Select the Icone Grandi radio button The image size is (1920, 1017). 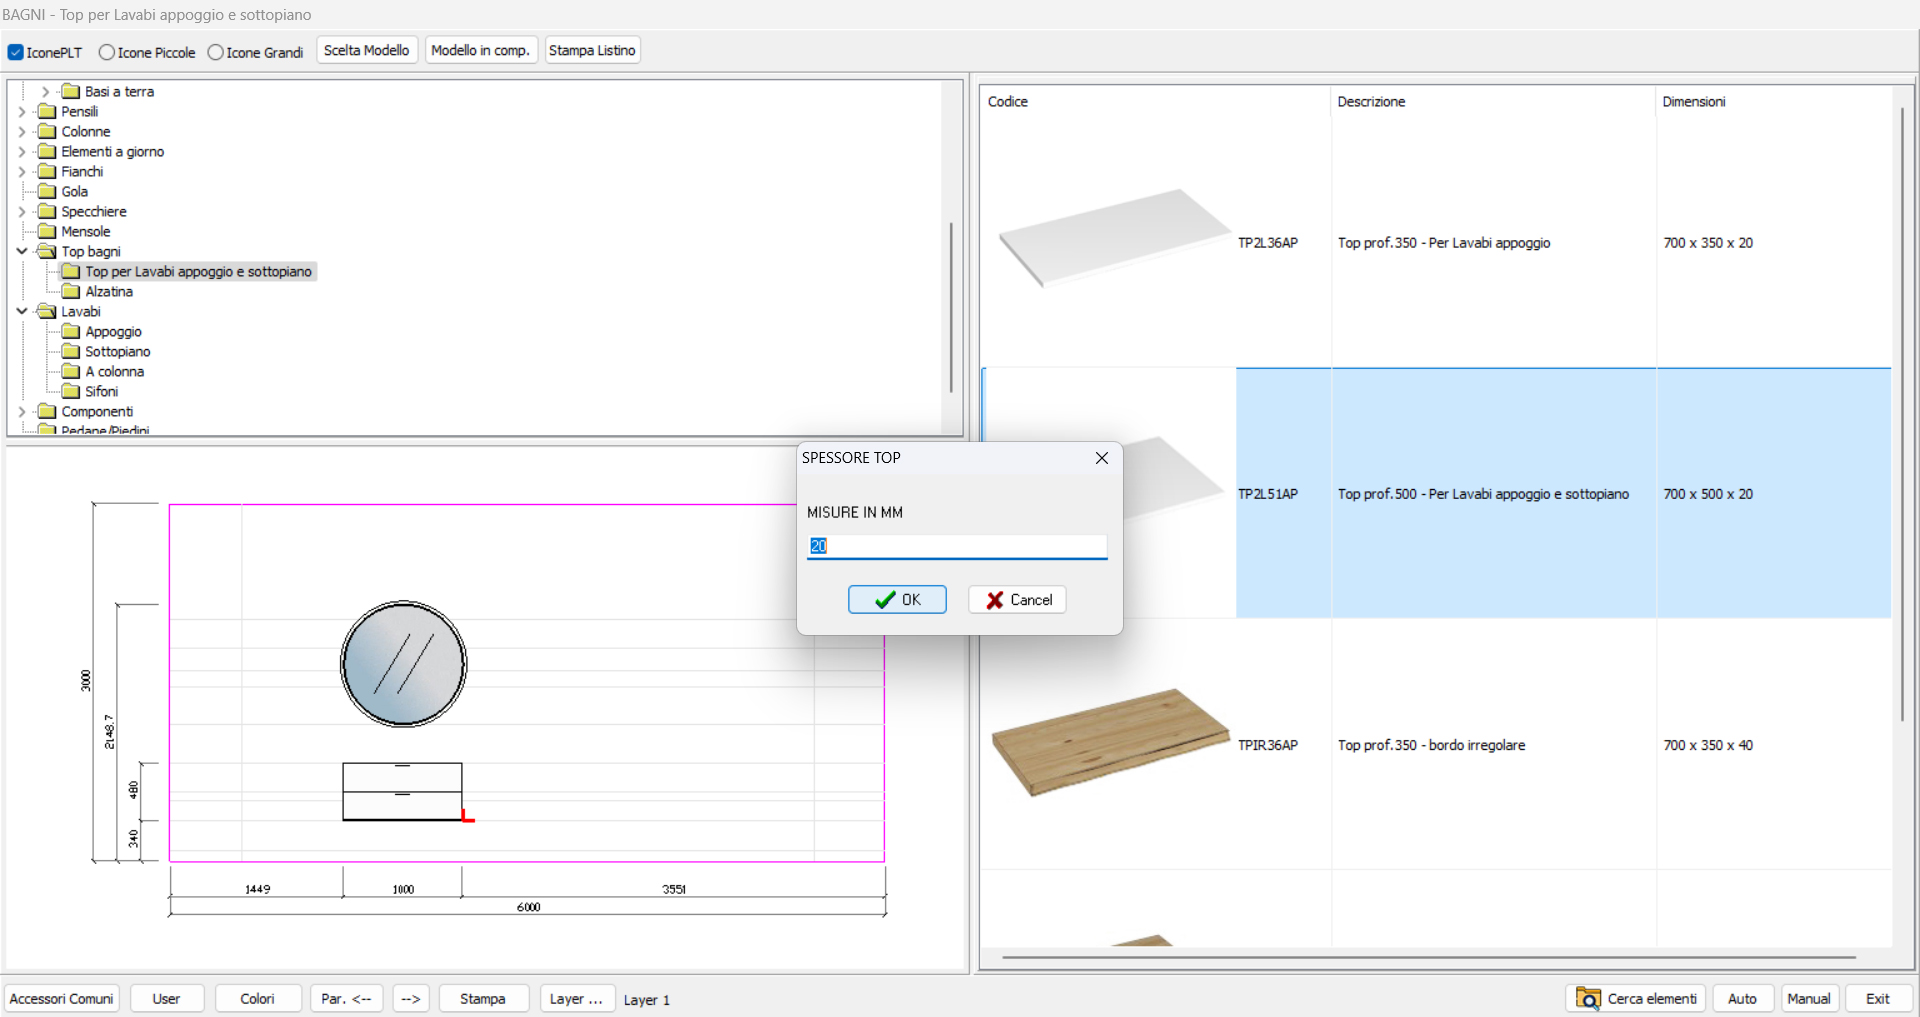215,52
